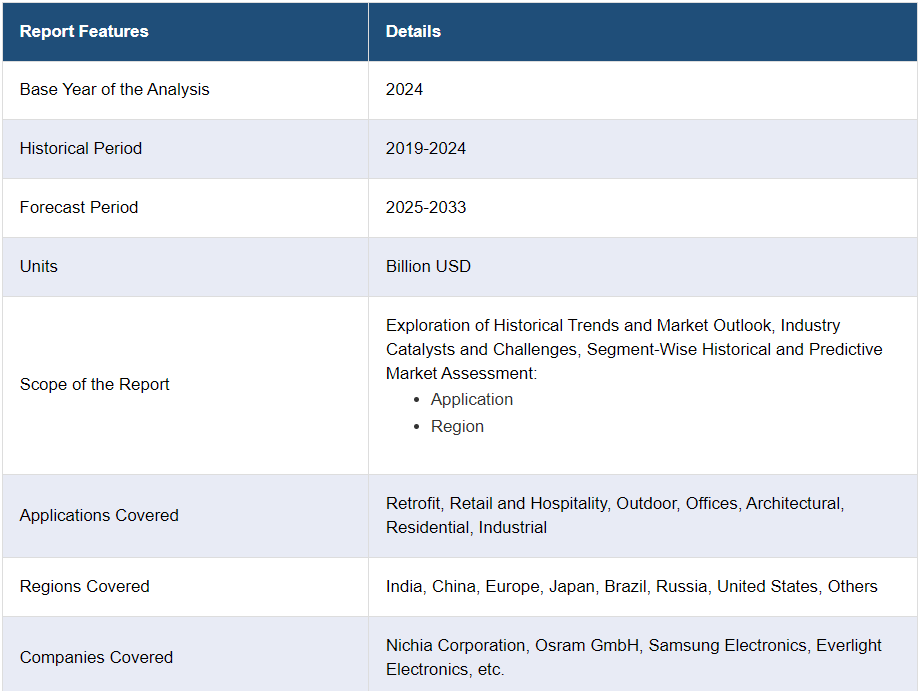Click the Details column header
The image size is (921, 691).
413,31
